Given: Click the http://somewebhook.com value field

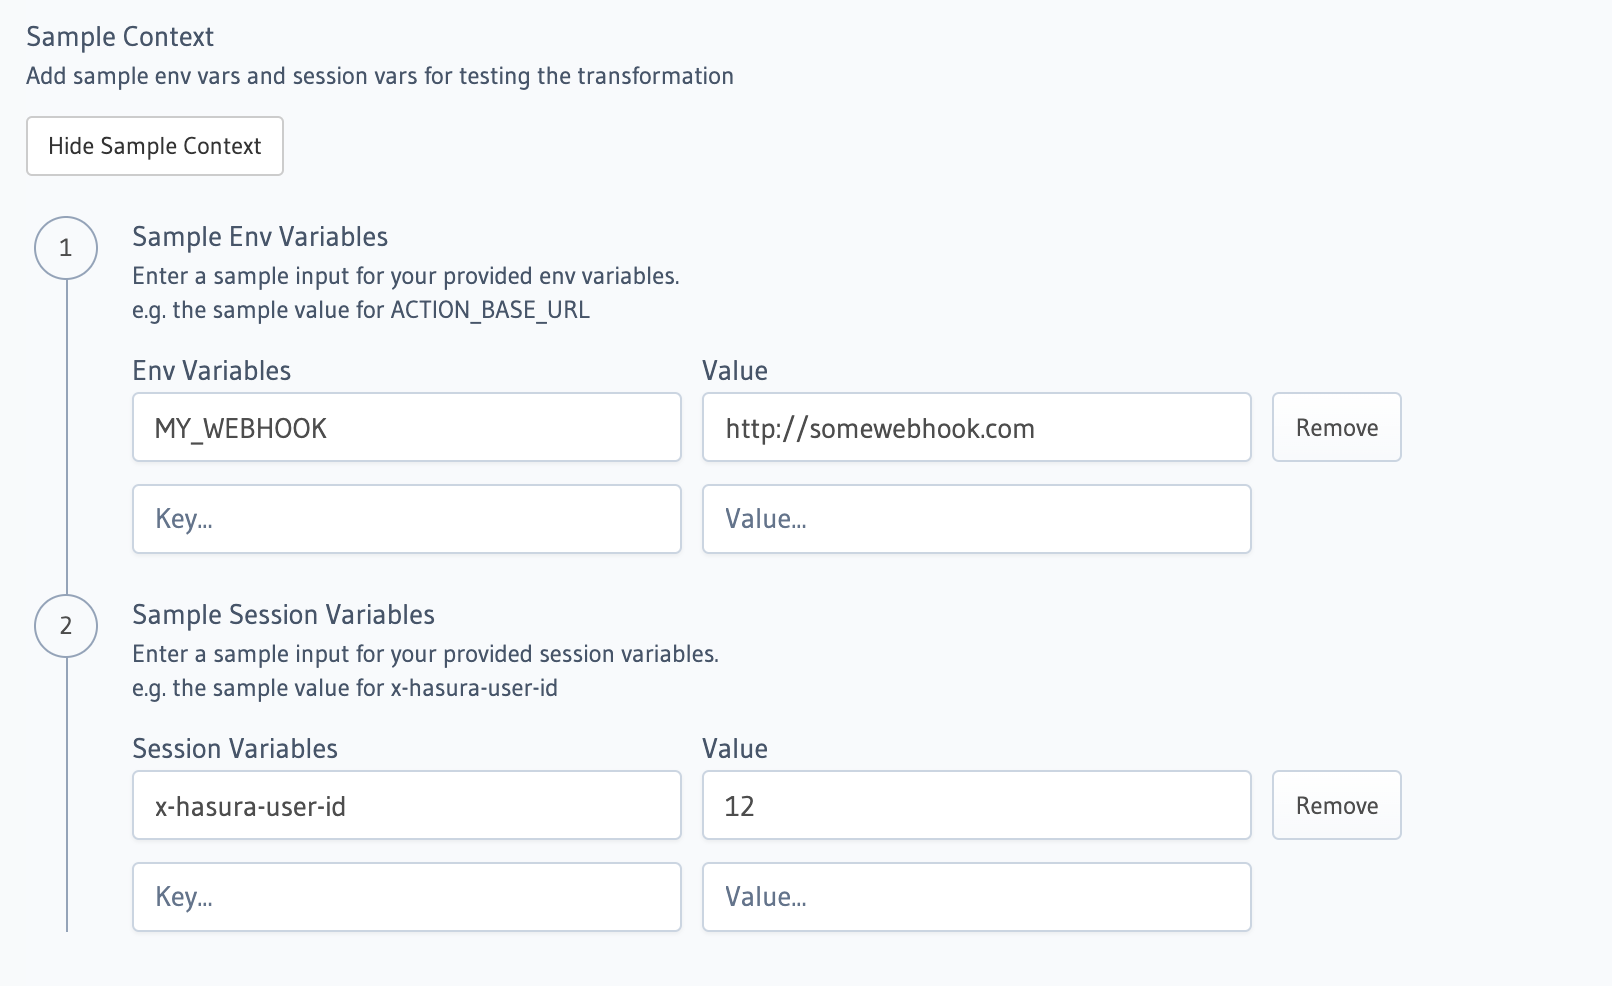Looking at the screenshot, I should [976, 427].
